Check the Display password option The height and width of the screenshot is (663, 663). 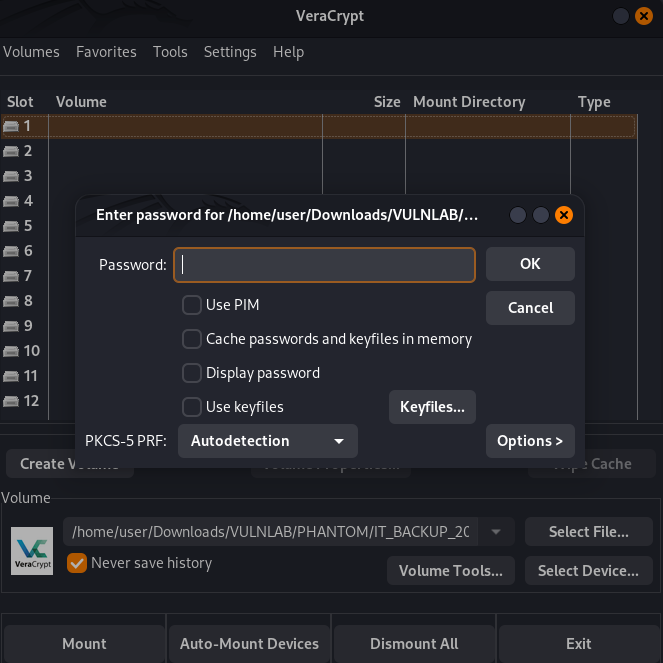[192, 373]
